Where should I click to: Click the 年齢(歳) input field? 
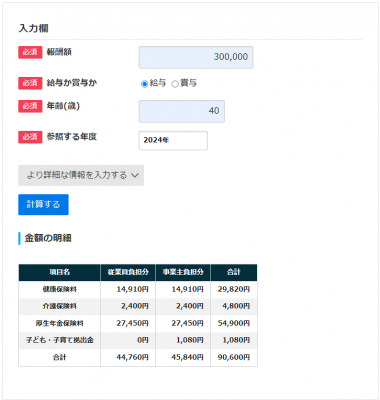coord(182,111)
